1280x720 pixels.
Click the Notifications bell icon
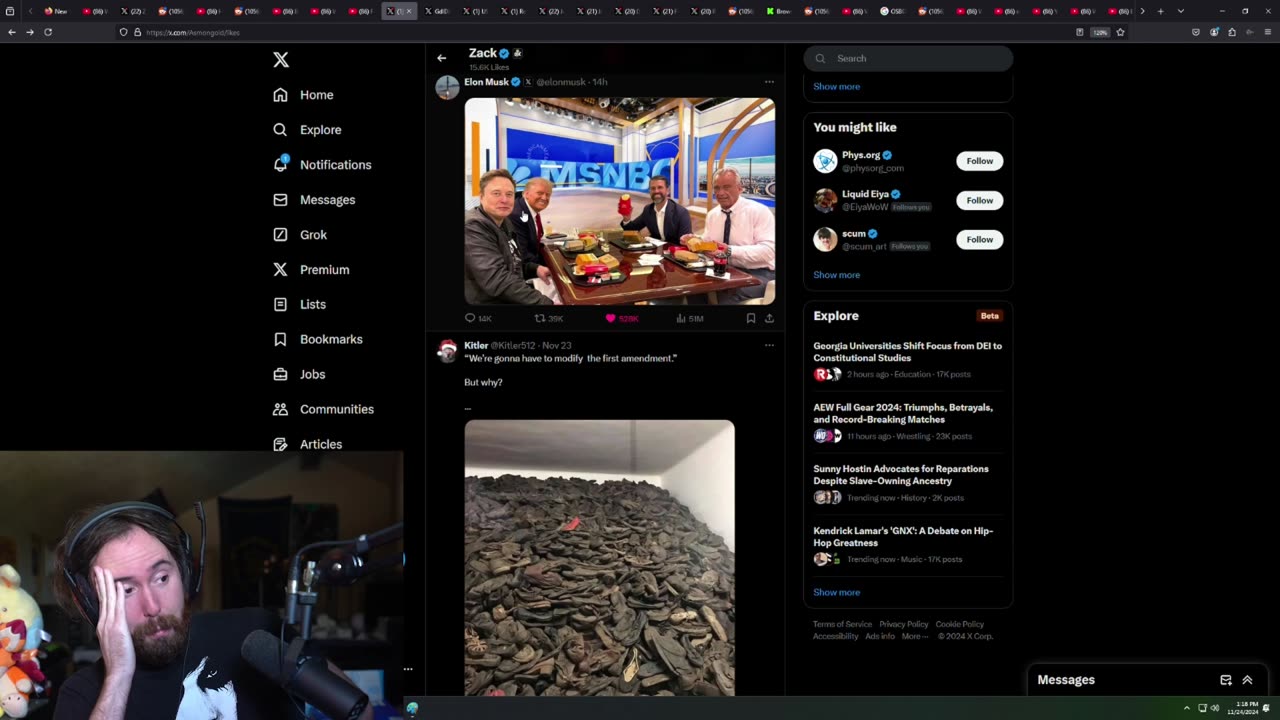(x=280, y=164)
